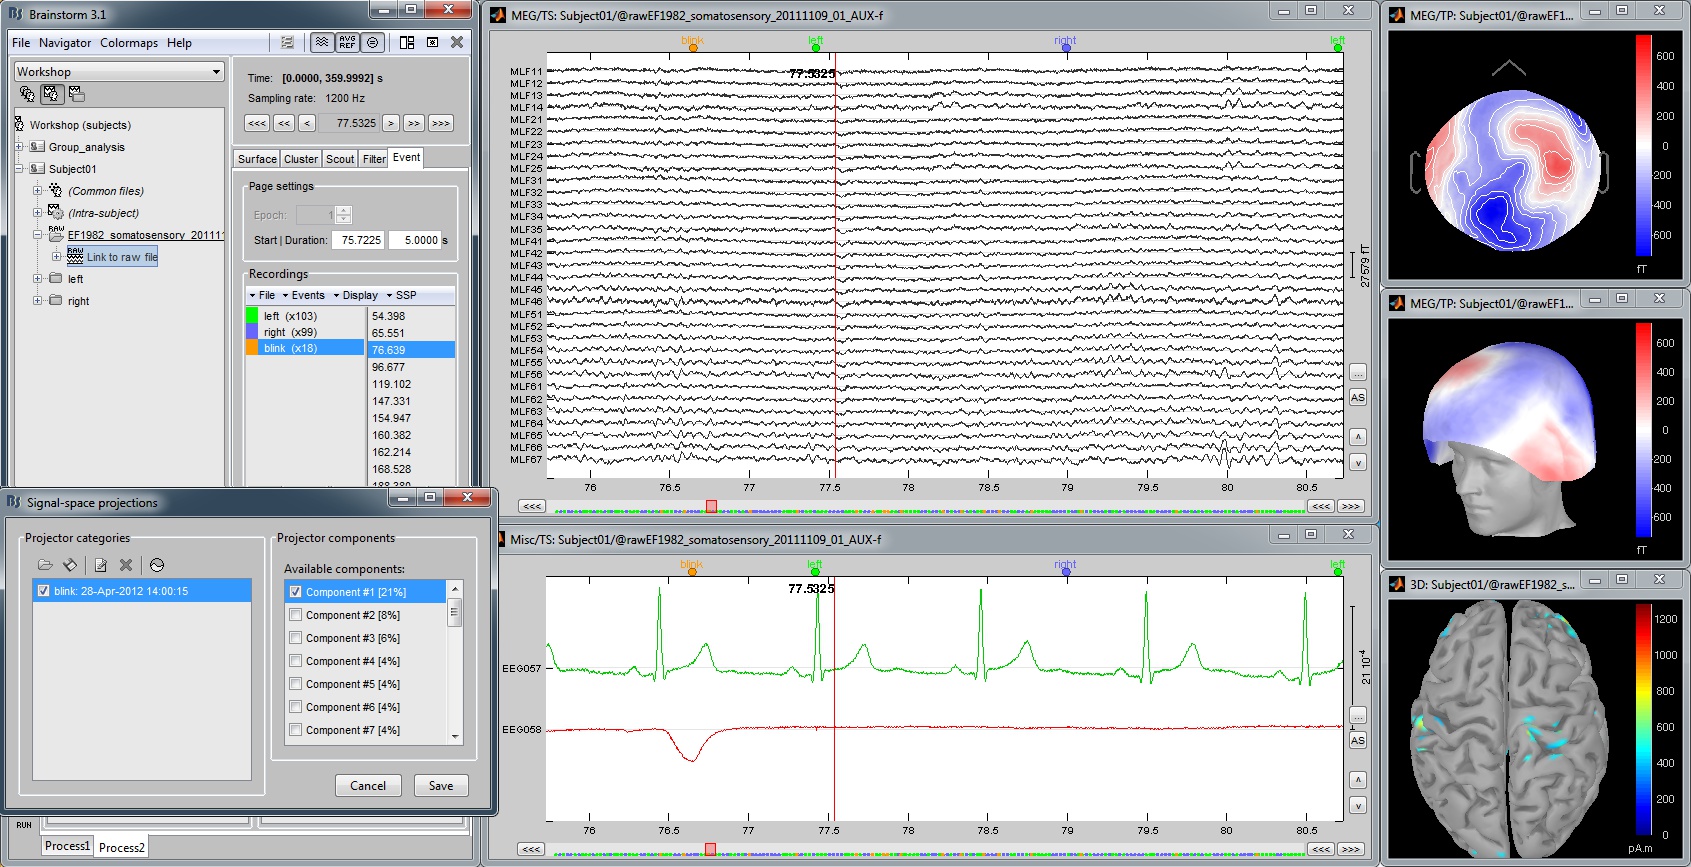Switch to the Scout tab
The width and height of the screenshot is (1691, 867).
[x=340, y=159]
